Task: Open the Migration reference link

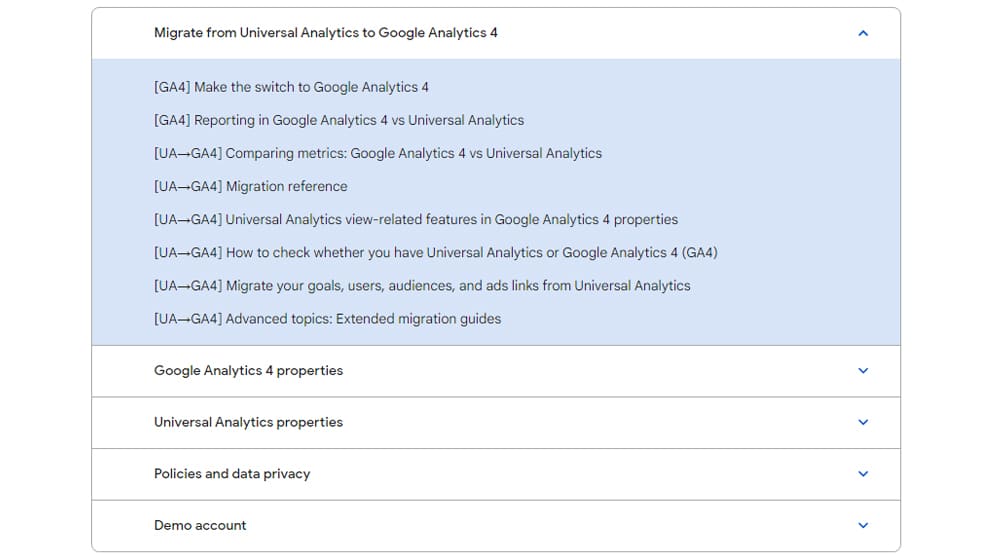Action: click(251, 187)
